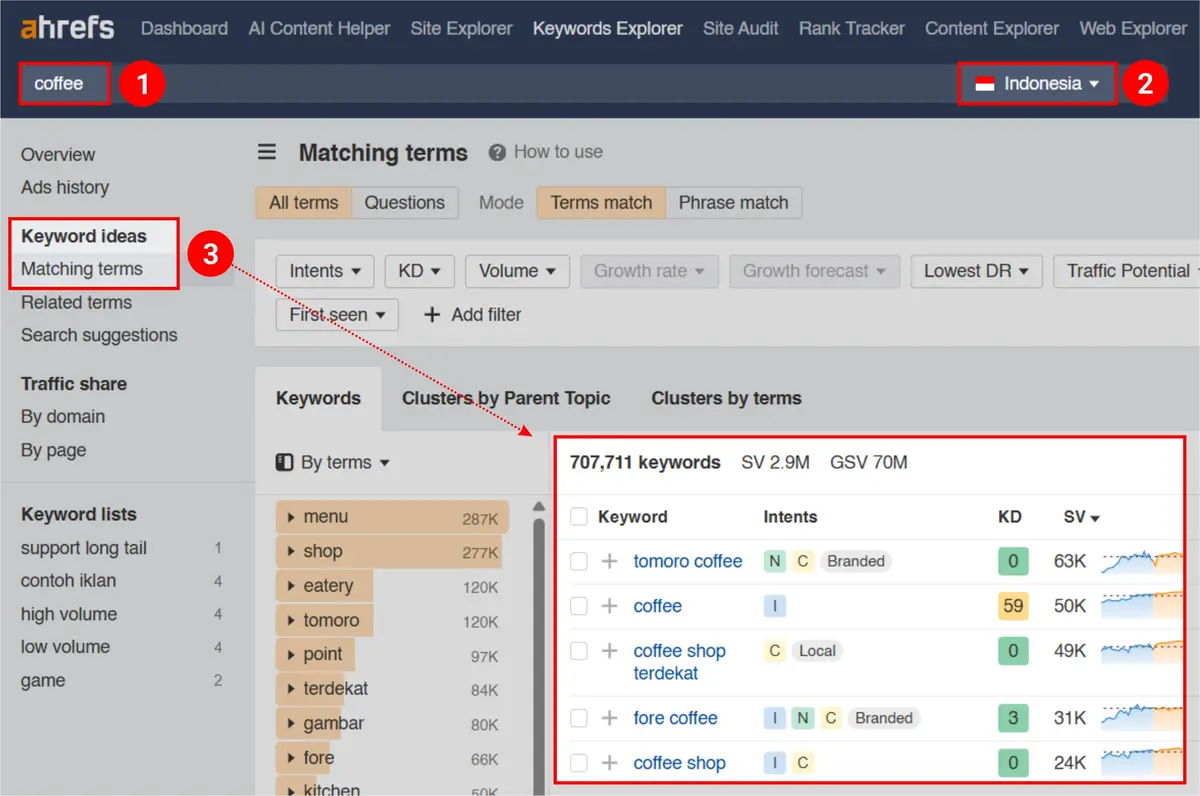Open the By terms dropdown
This screenshot has height=796, width=1200.
[334, 462]
